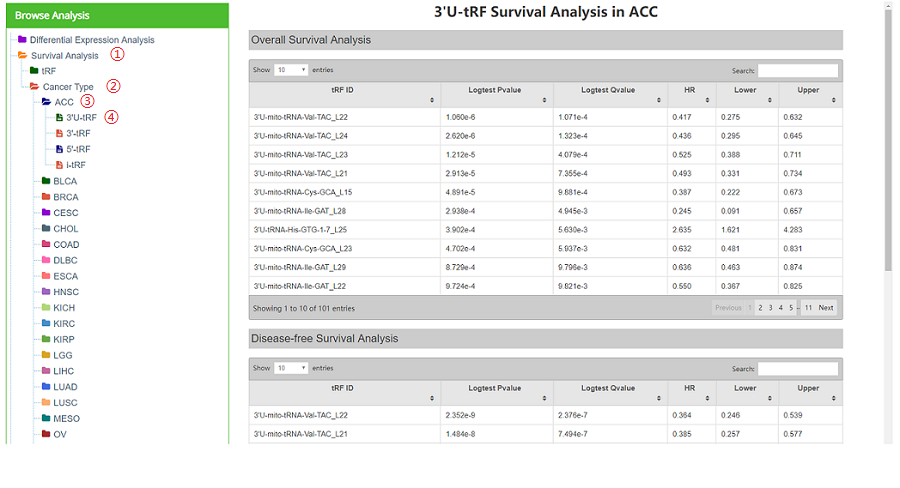Open entries dropdown in Disease-free Survival table
The height and width of the screenshot is (488, 900).
click(290, 368)
